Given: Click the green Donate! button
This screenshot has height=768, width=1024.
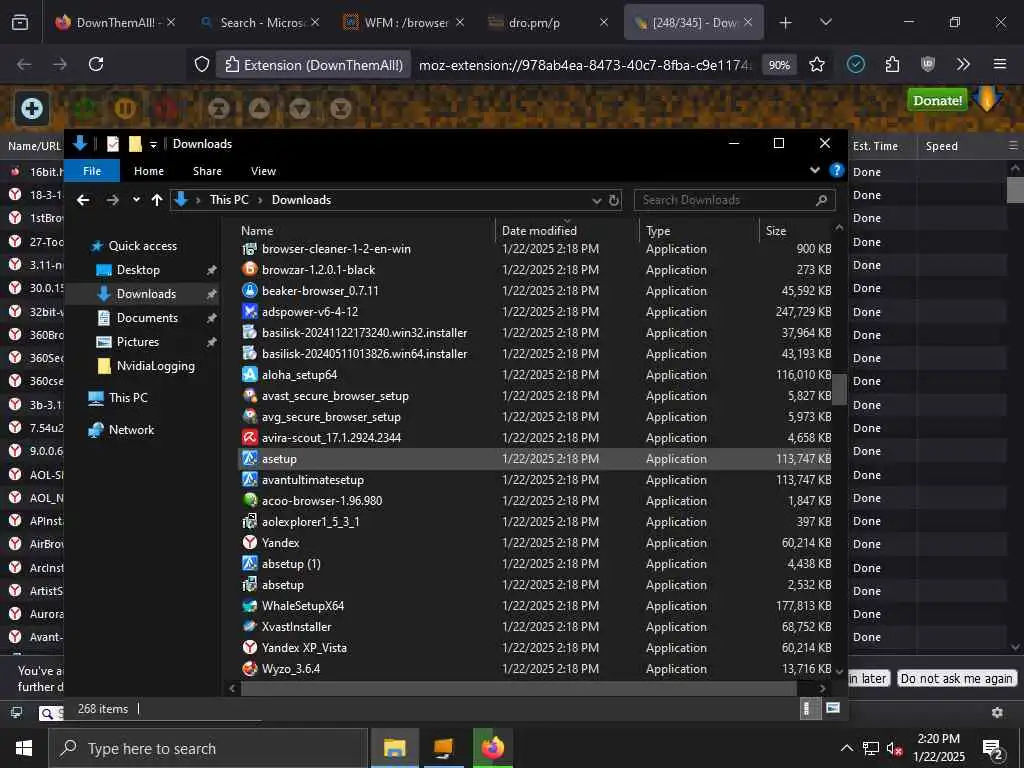Looking at the screenshot, I should click(x=937, y=101).
